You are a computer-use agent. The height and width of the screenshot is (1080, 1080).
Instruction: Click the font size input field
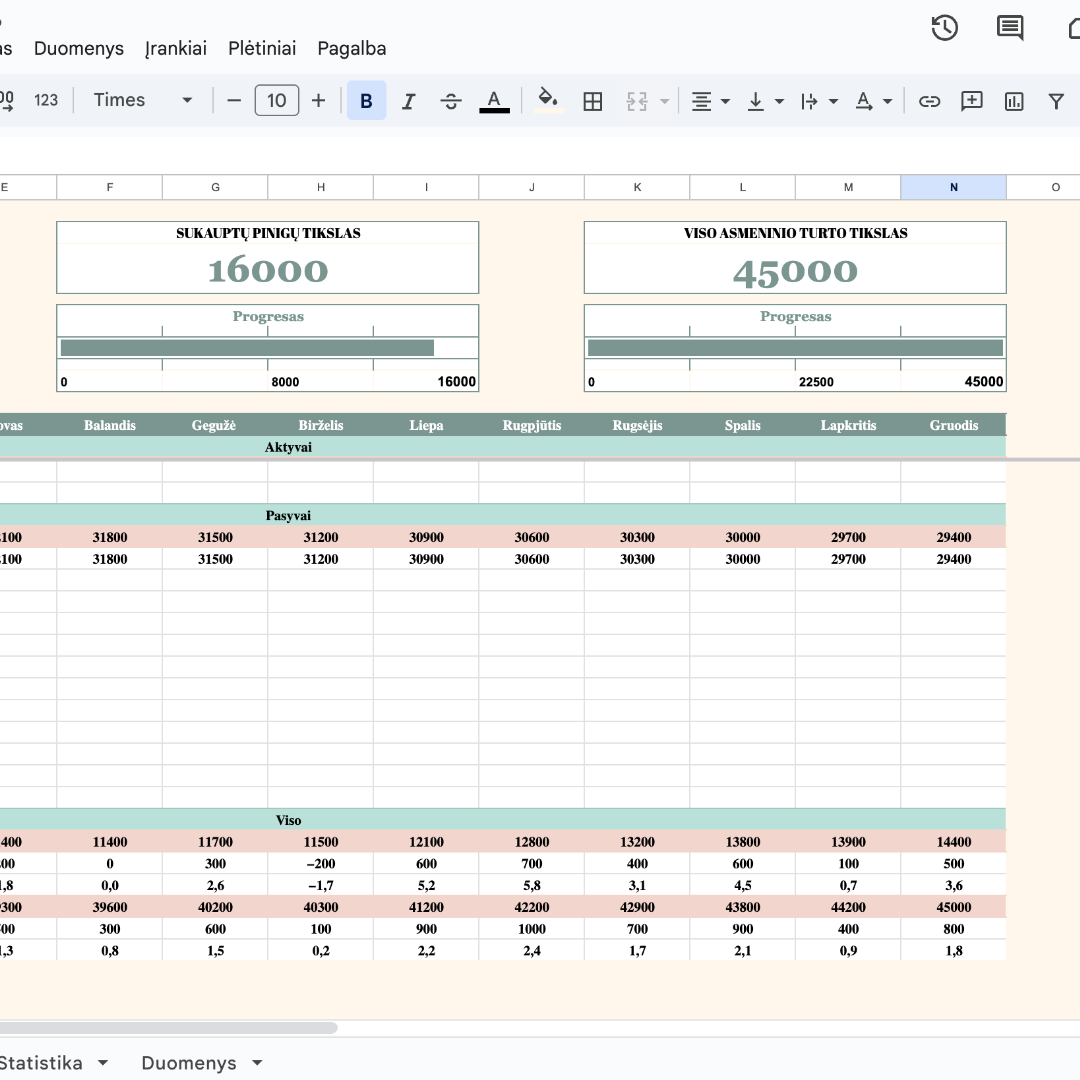tap(277, 100)
